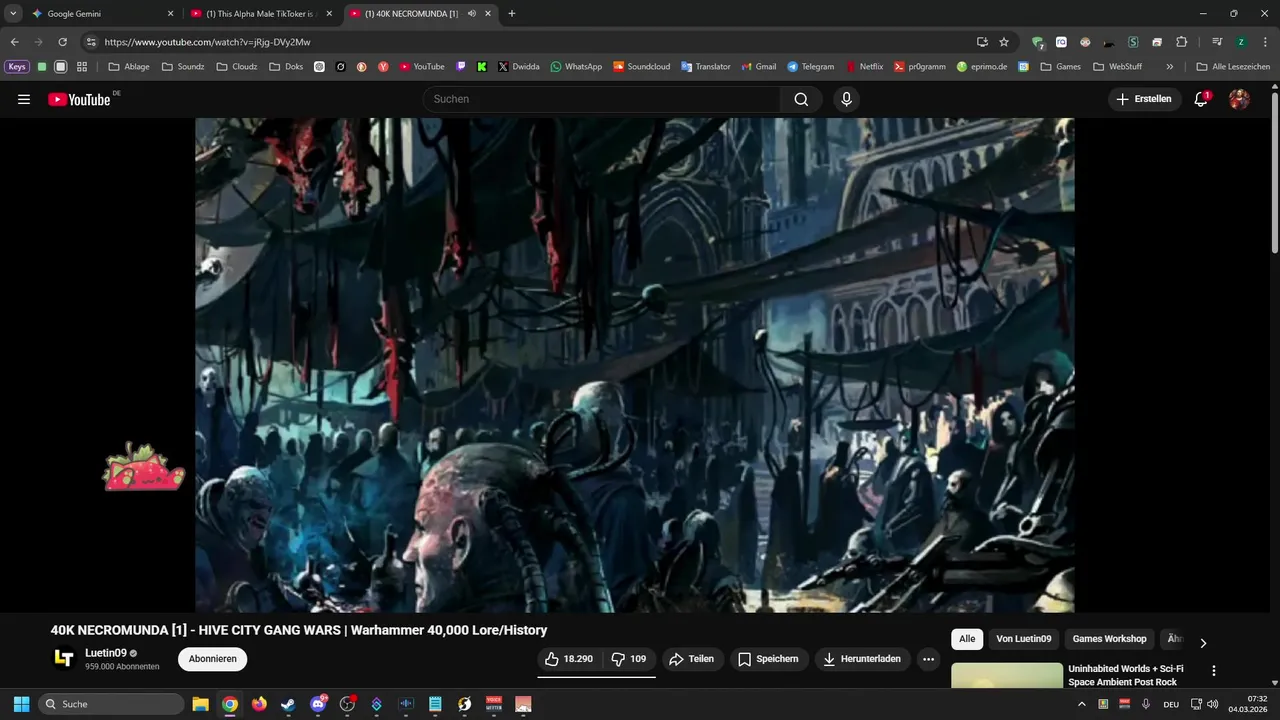
Task: Open Chrome three-dot menu
Action: (x=1264, y=42)
